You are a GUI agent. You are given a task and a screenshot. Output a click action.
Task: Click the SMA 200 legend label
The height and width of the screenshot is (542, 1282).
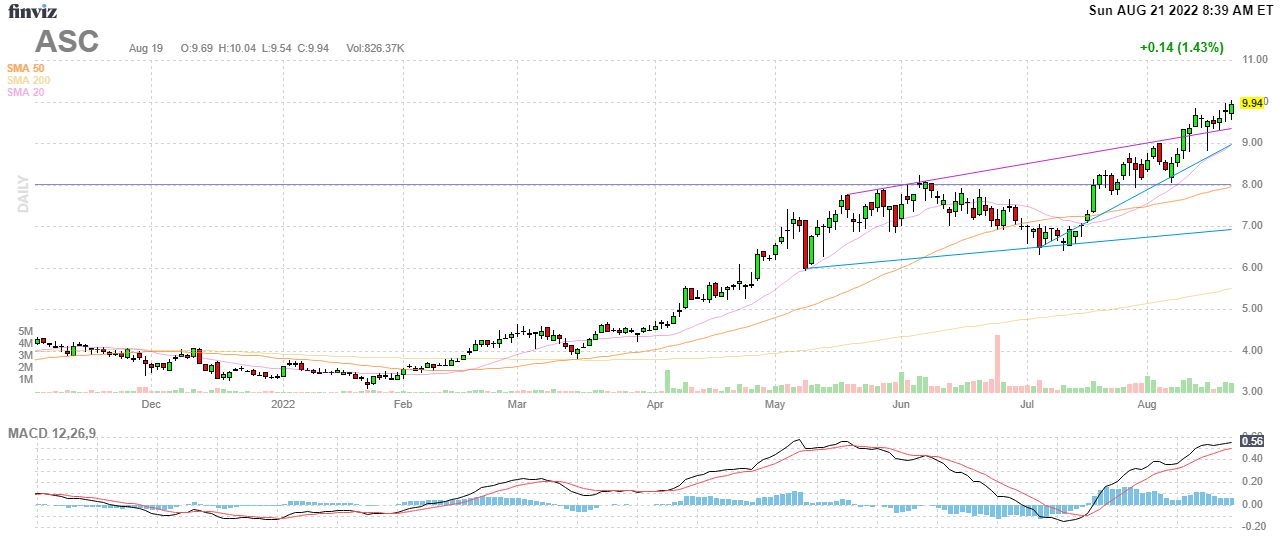[28, 80]
